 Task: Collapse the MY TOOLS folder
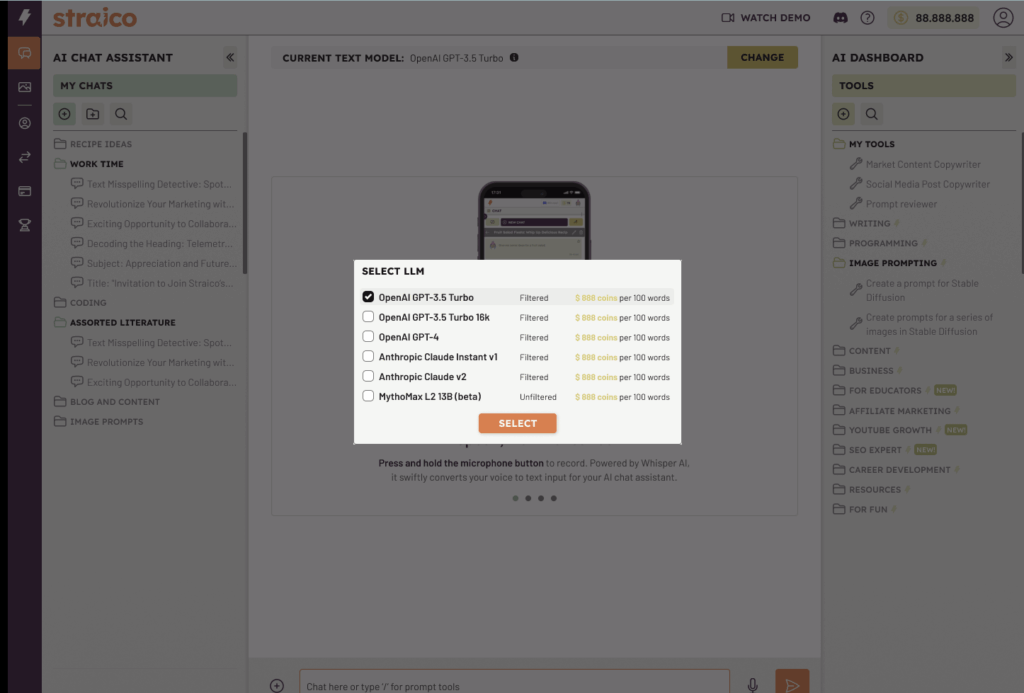click(x=864, y=144)
